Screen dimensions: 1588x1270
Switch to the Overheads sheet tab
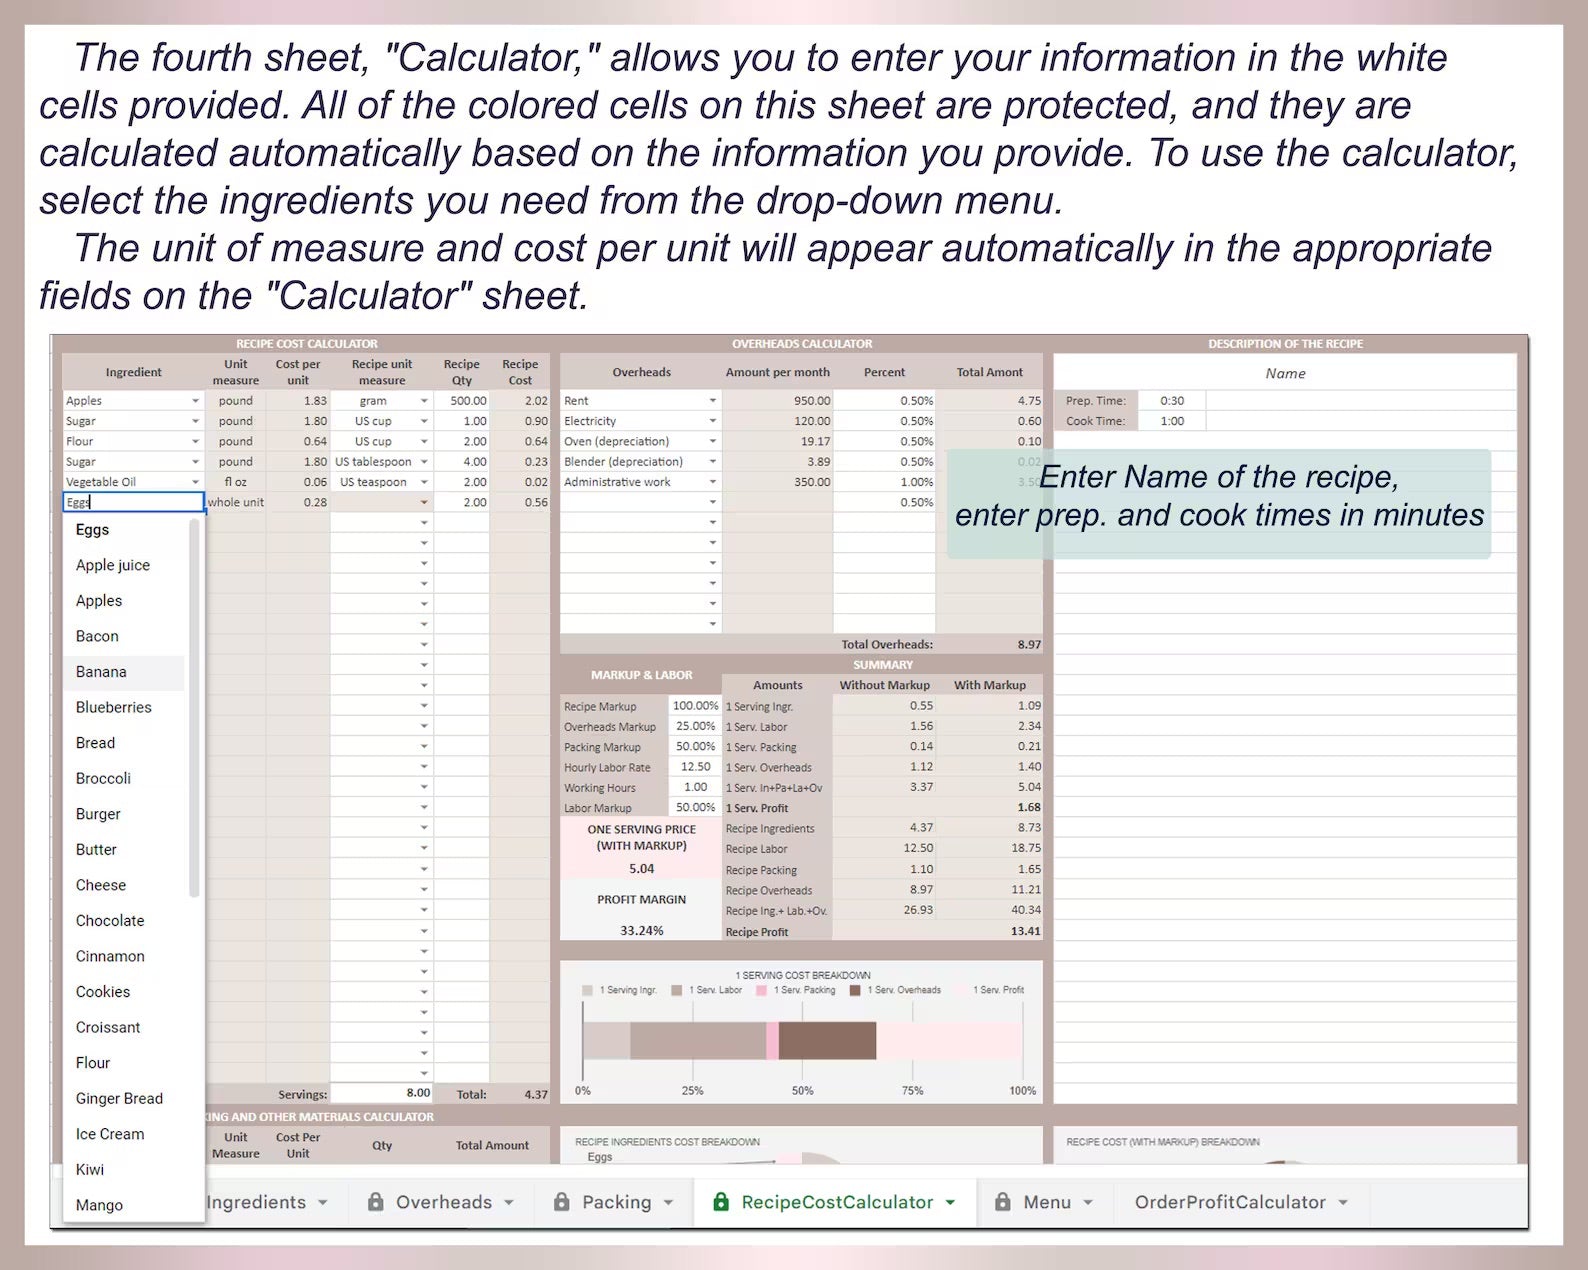443,1202
